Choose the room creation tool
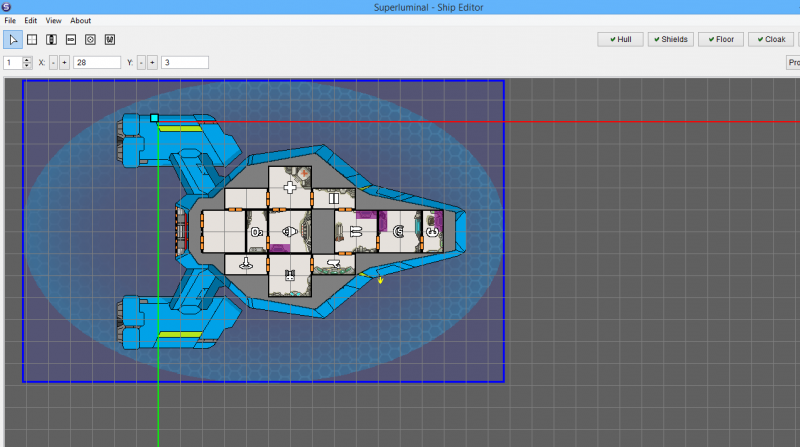 coord(32,40)
